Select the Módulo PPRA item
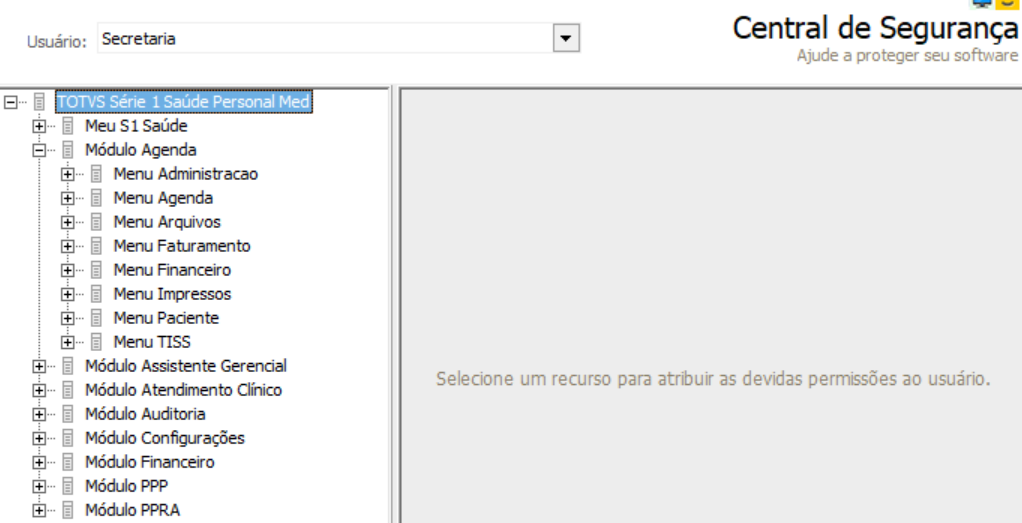 tap(132, 511)
